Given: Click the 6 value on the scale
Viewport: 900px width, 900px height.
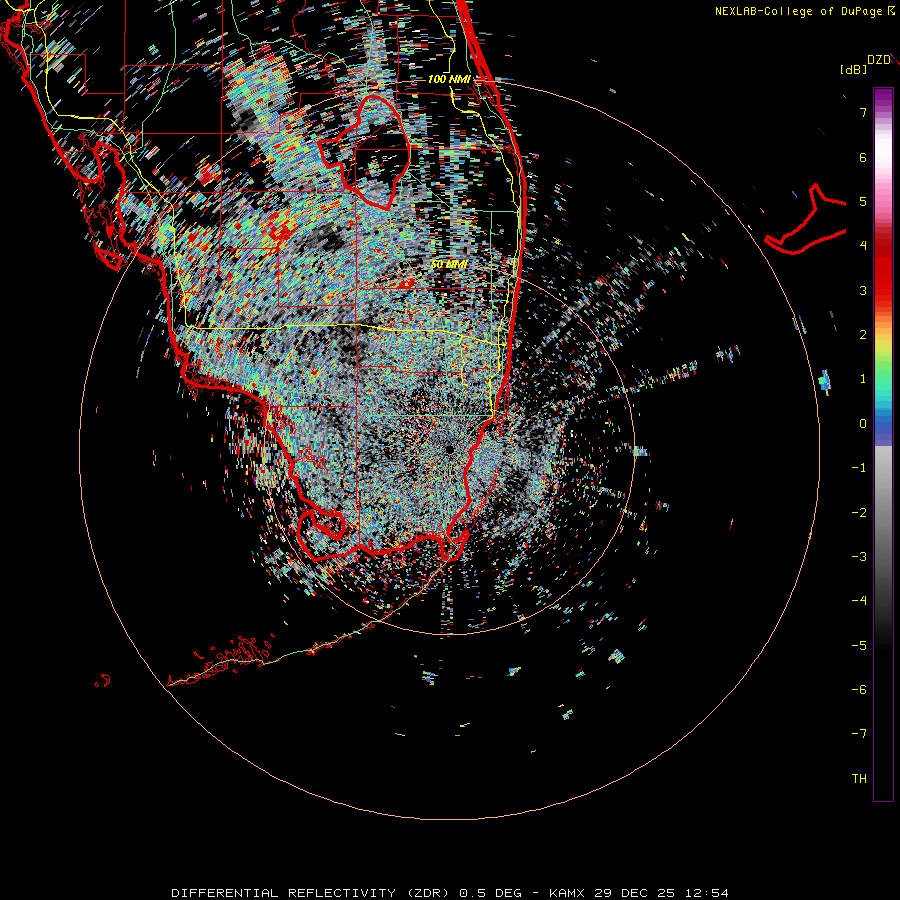Looking at the screenshot, I should (863, 157).
